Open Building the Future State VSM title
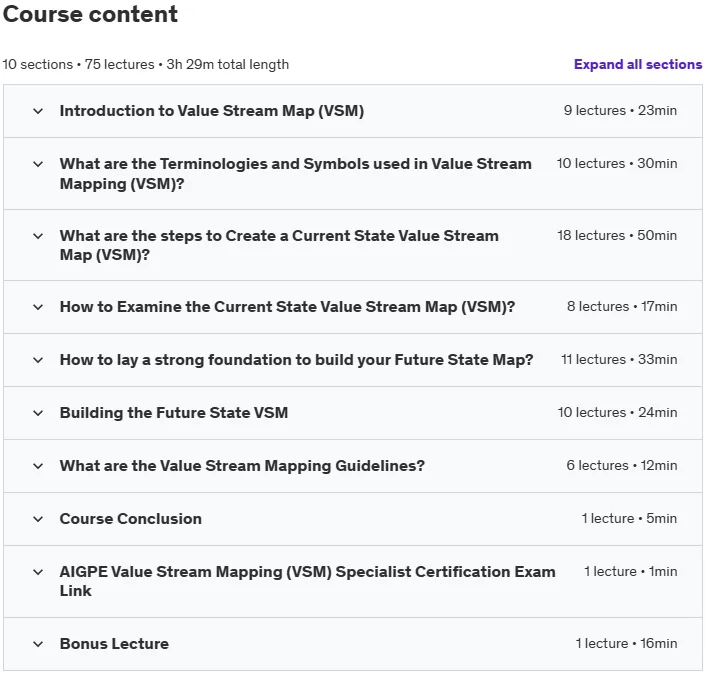This screenshot has height=674, width=706. coord(174,413)
